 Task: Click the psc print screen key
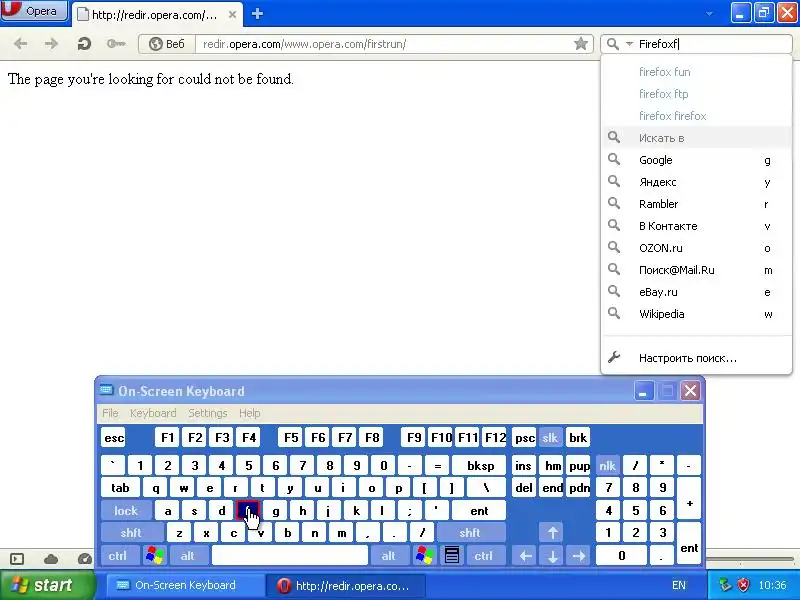[524, 438]
